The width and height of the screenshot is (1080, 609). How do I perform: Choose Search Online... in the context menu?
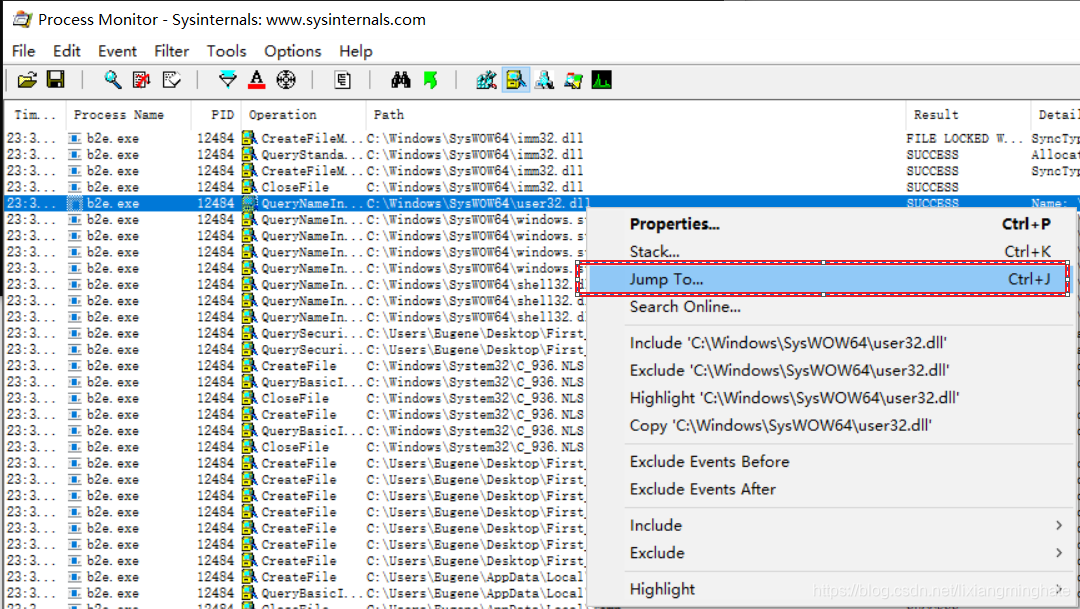[x=831, y=307]
